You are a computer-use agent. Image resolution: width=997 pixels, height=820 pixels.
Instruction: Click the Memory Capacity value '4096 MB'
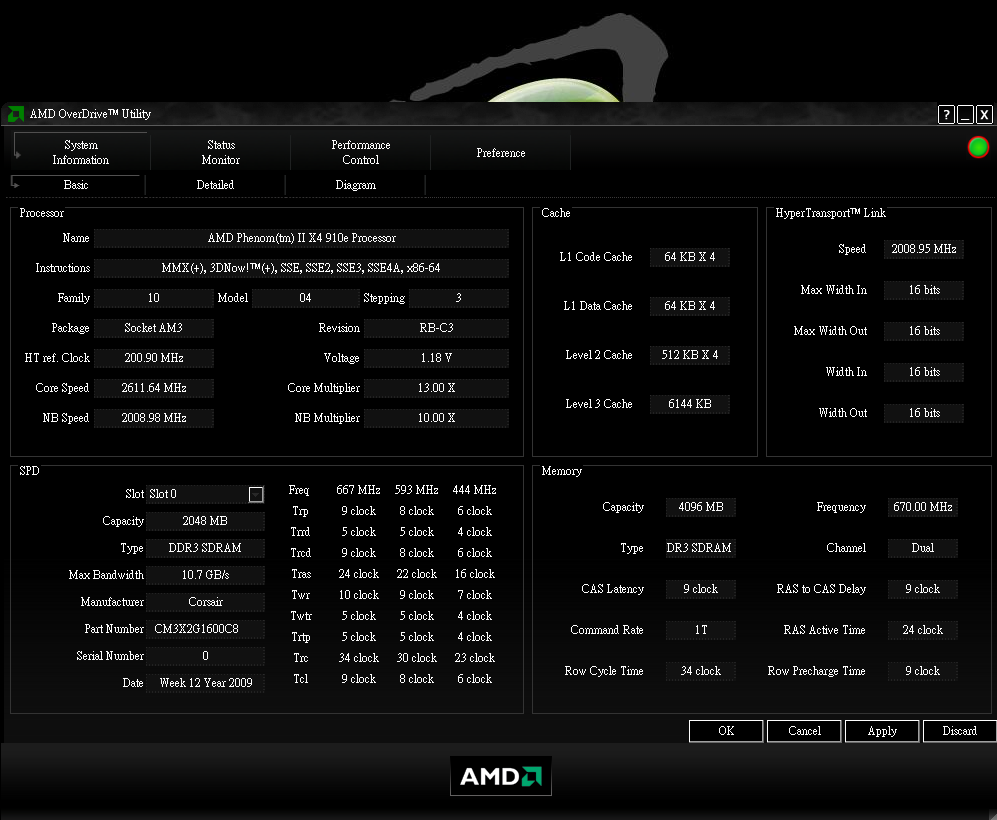[x=701, y=507]
